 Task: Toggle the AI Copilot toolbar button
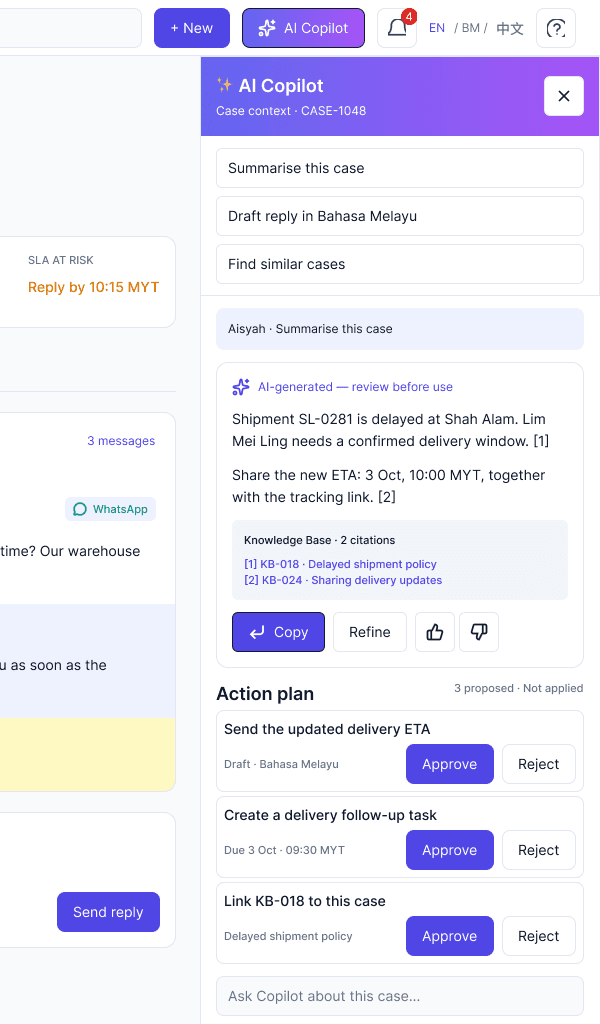[304, 28]
